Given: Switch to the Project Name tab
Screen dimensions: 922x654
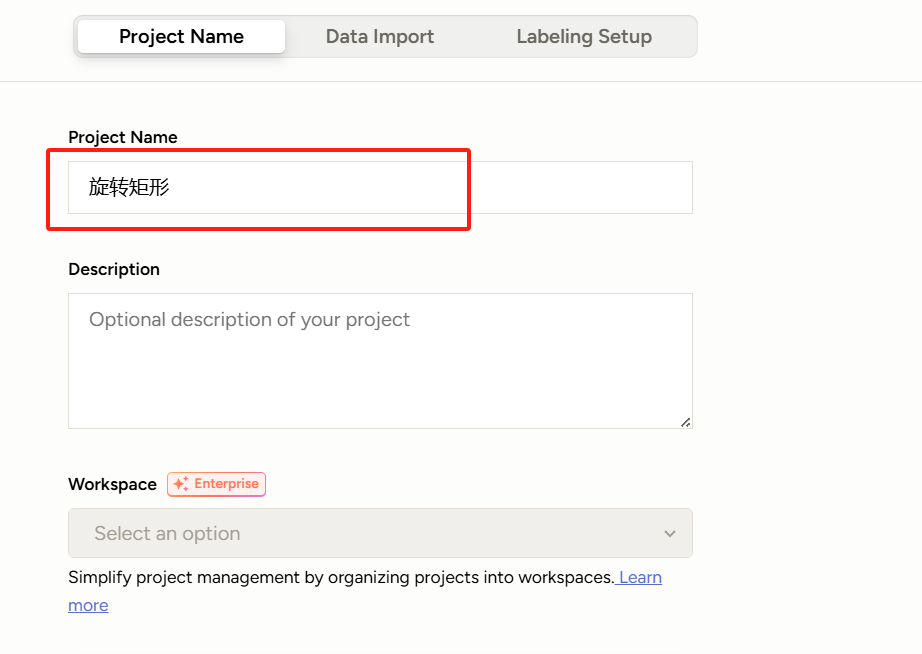Looking at the screenshot, I should coord(181,37).
